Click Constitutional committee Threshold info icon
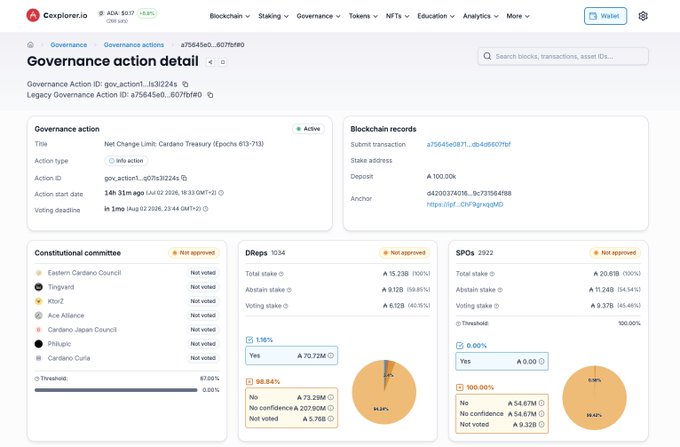 (37, 378)
